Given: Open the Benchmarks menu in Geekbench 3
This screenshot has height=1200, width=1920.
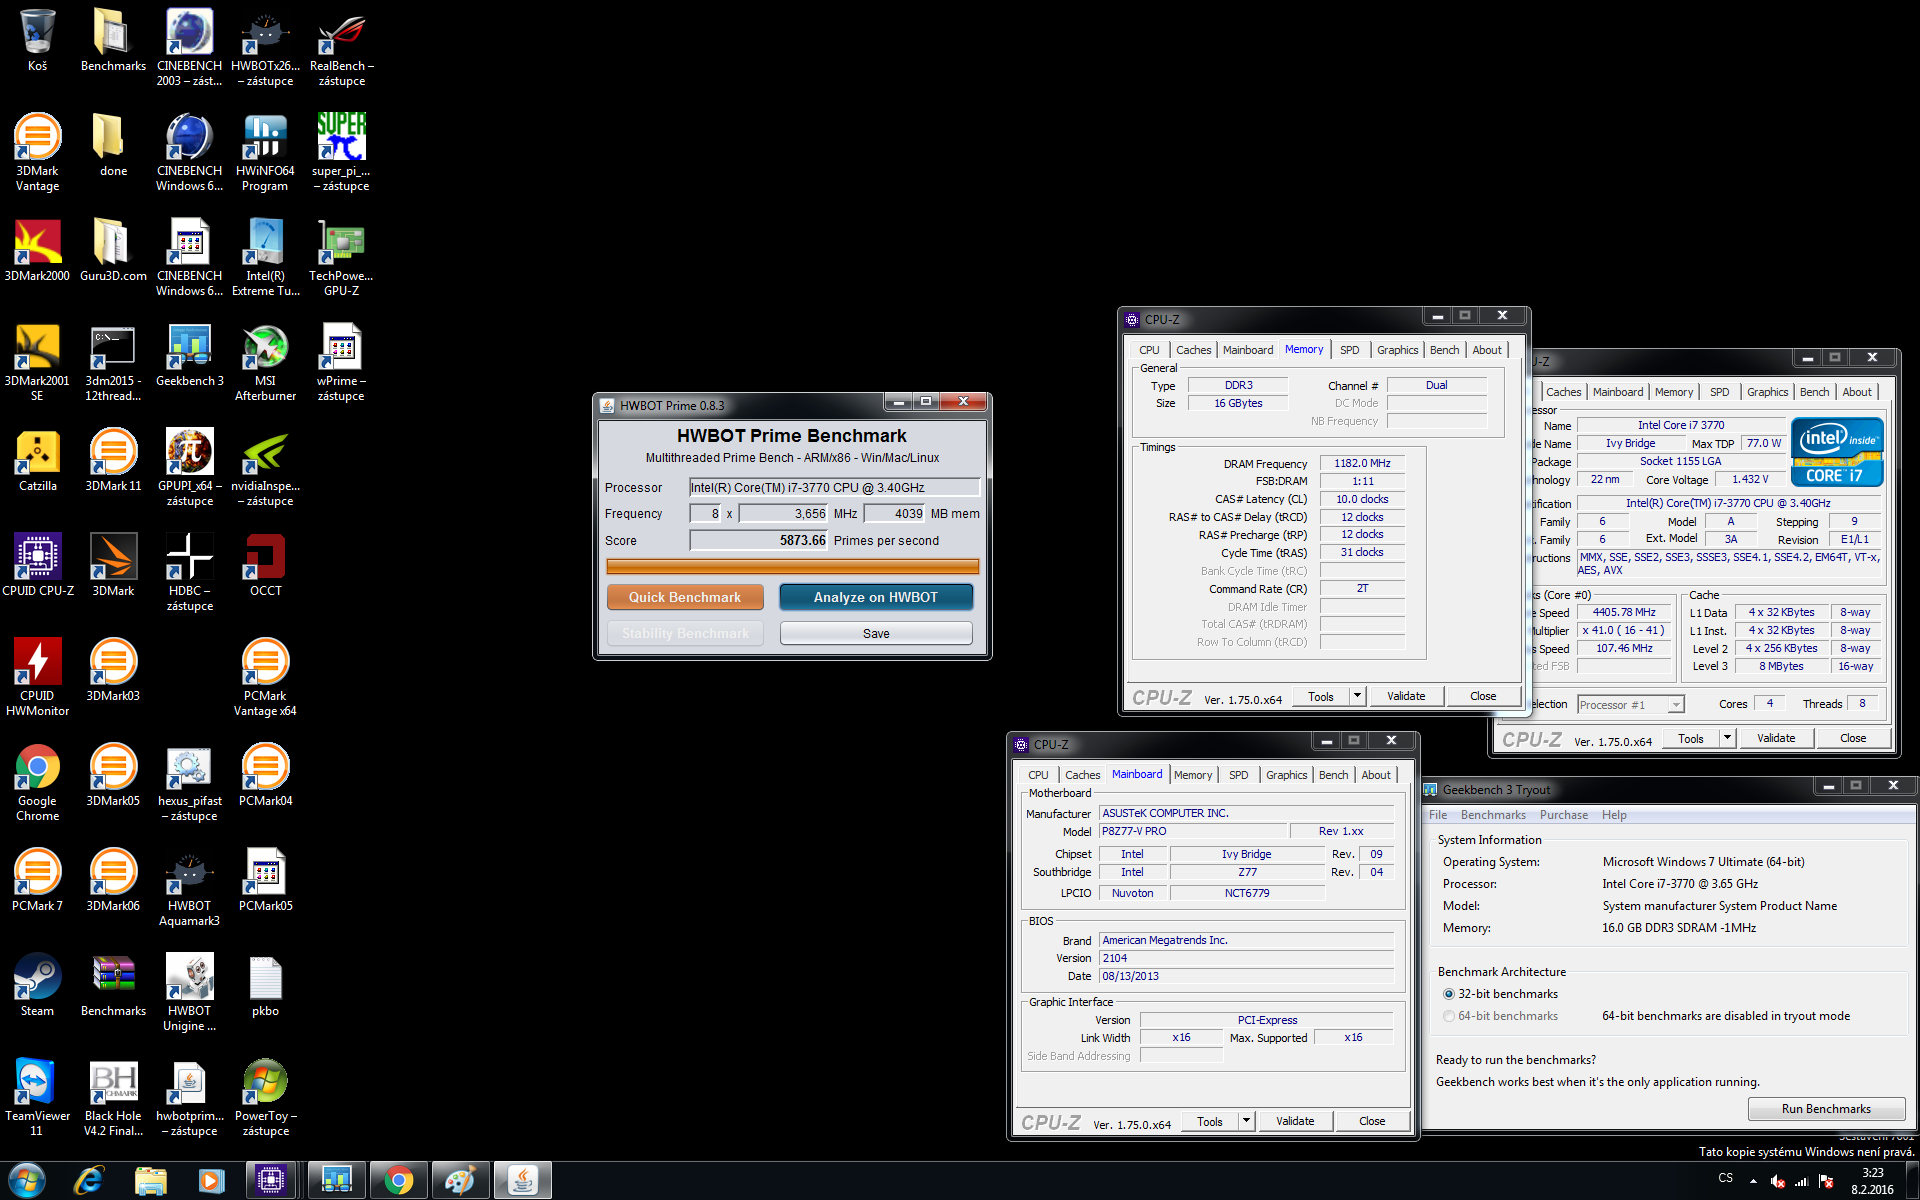Looking at the screenshot, I should point(1493,815).
